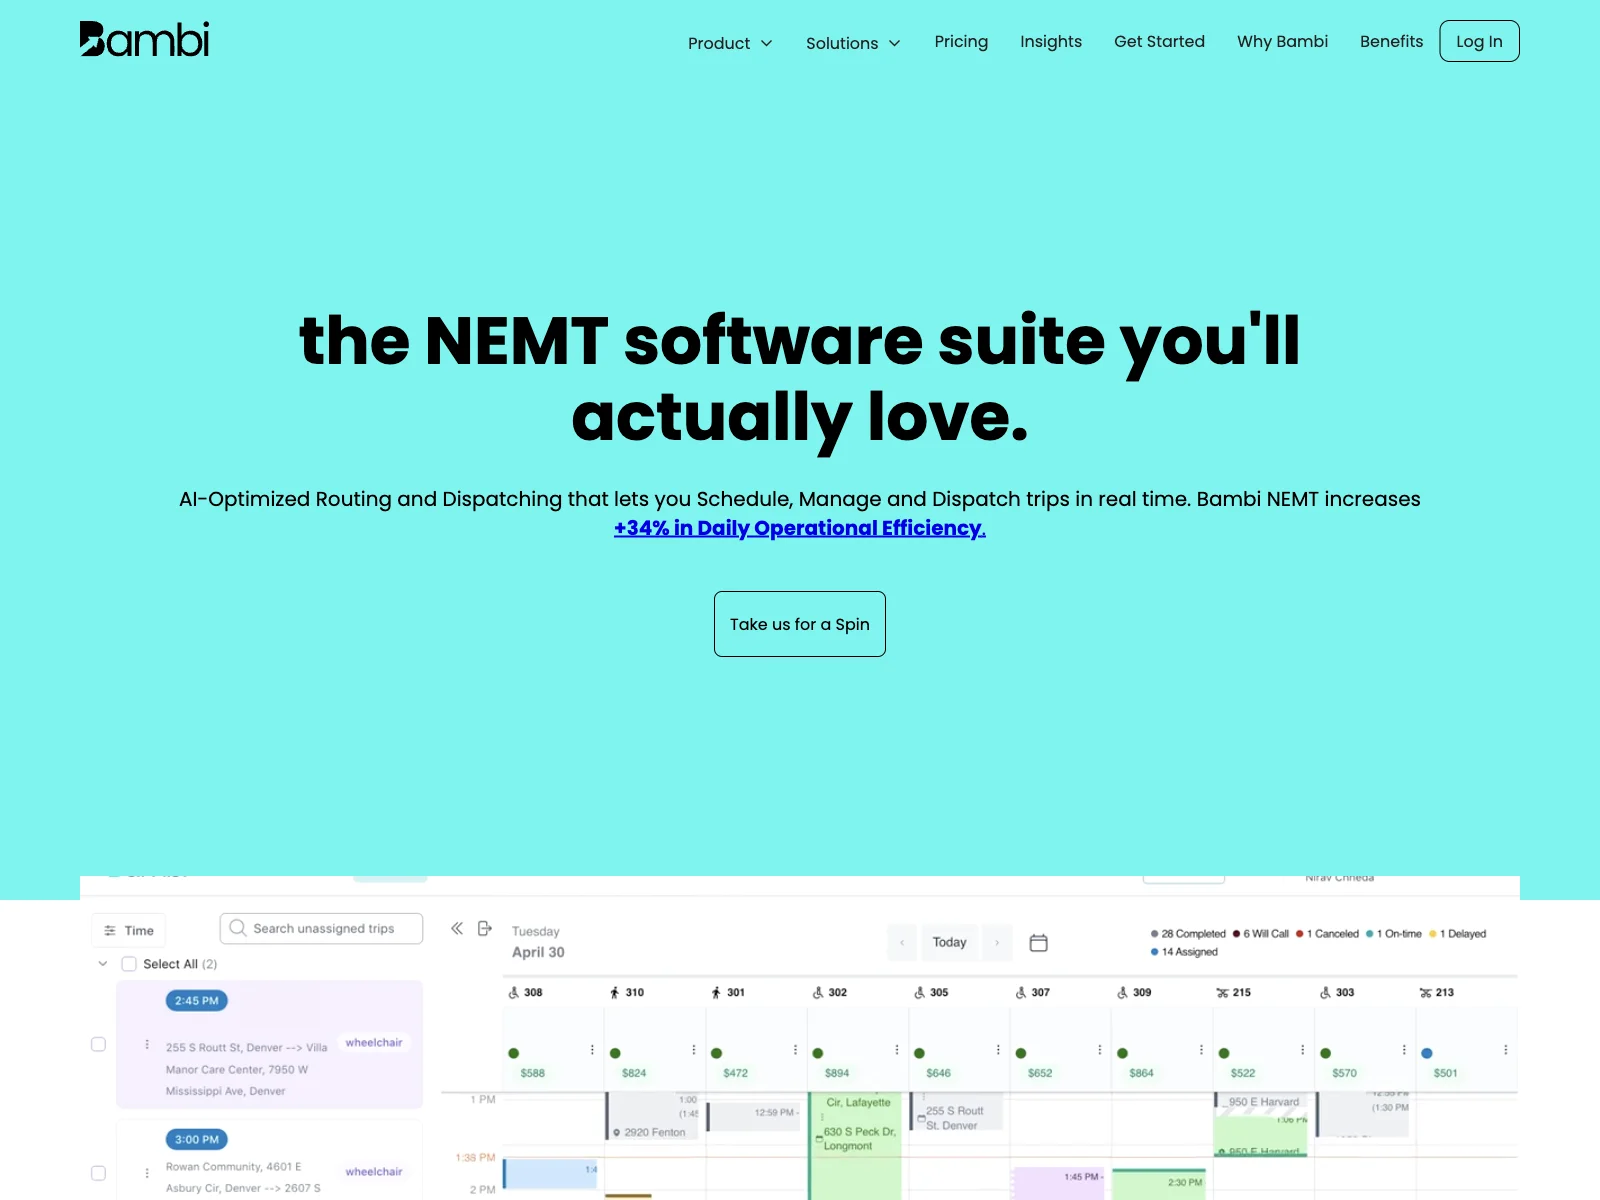Expand the Solutions dropdown menu

853,43
